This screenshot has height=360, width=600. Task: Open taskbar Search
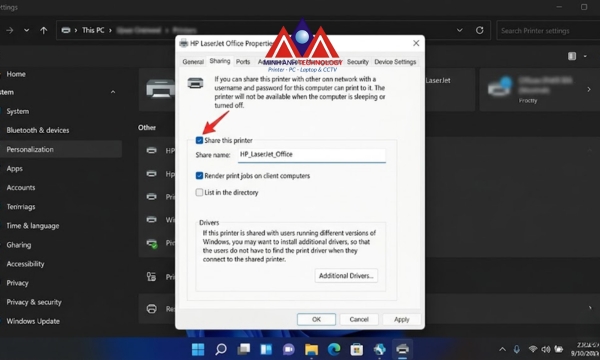click(x=221, y=349)
